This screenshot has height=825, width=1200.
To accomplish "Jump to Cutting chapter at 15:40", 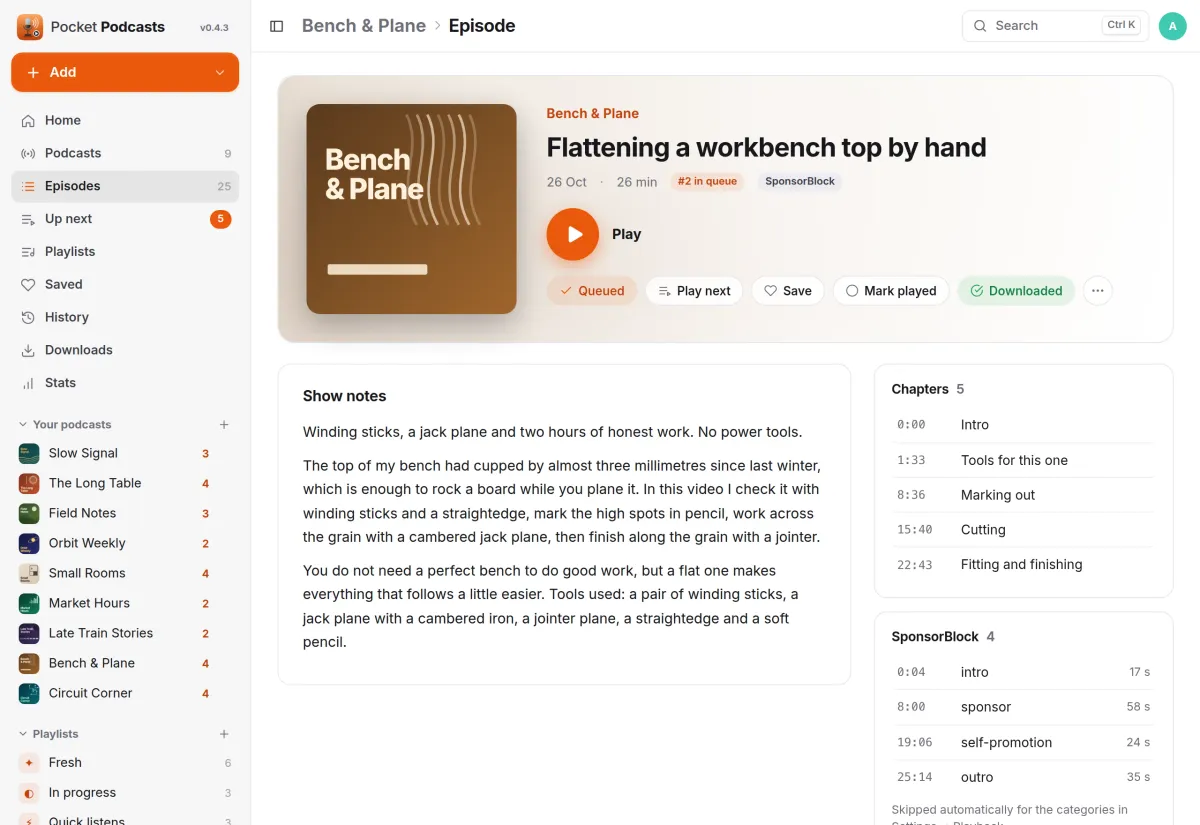I will pos(1022,530).
